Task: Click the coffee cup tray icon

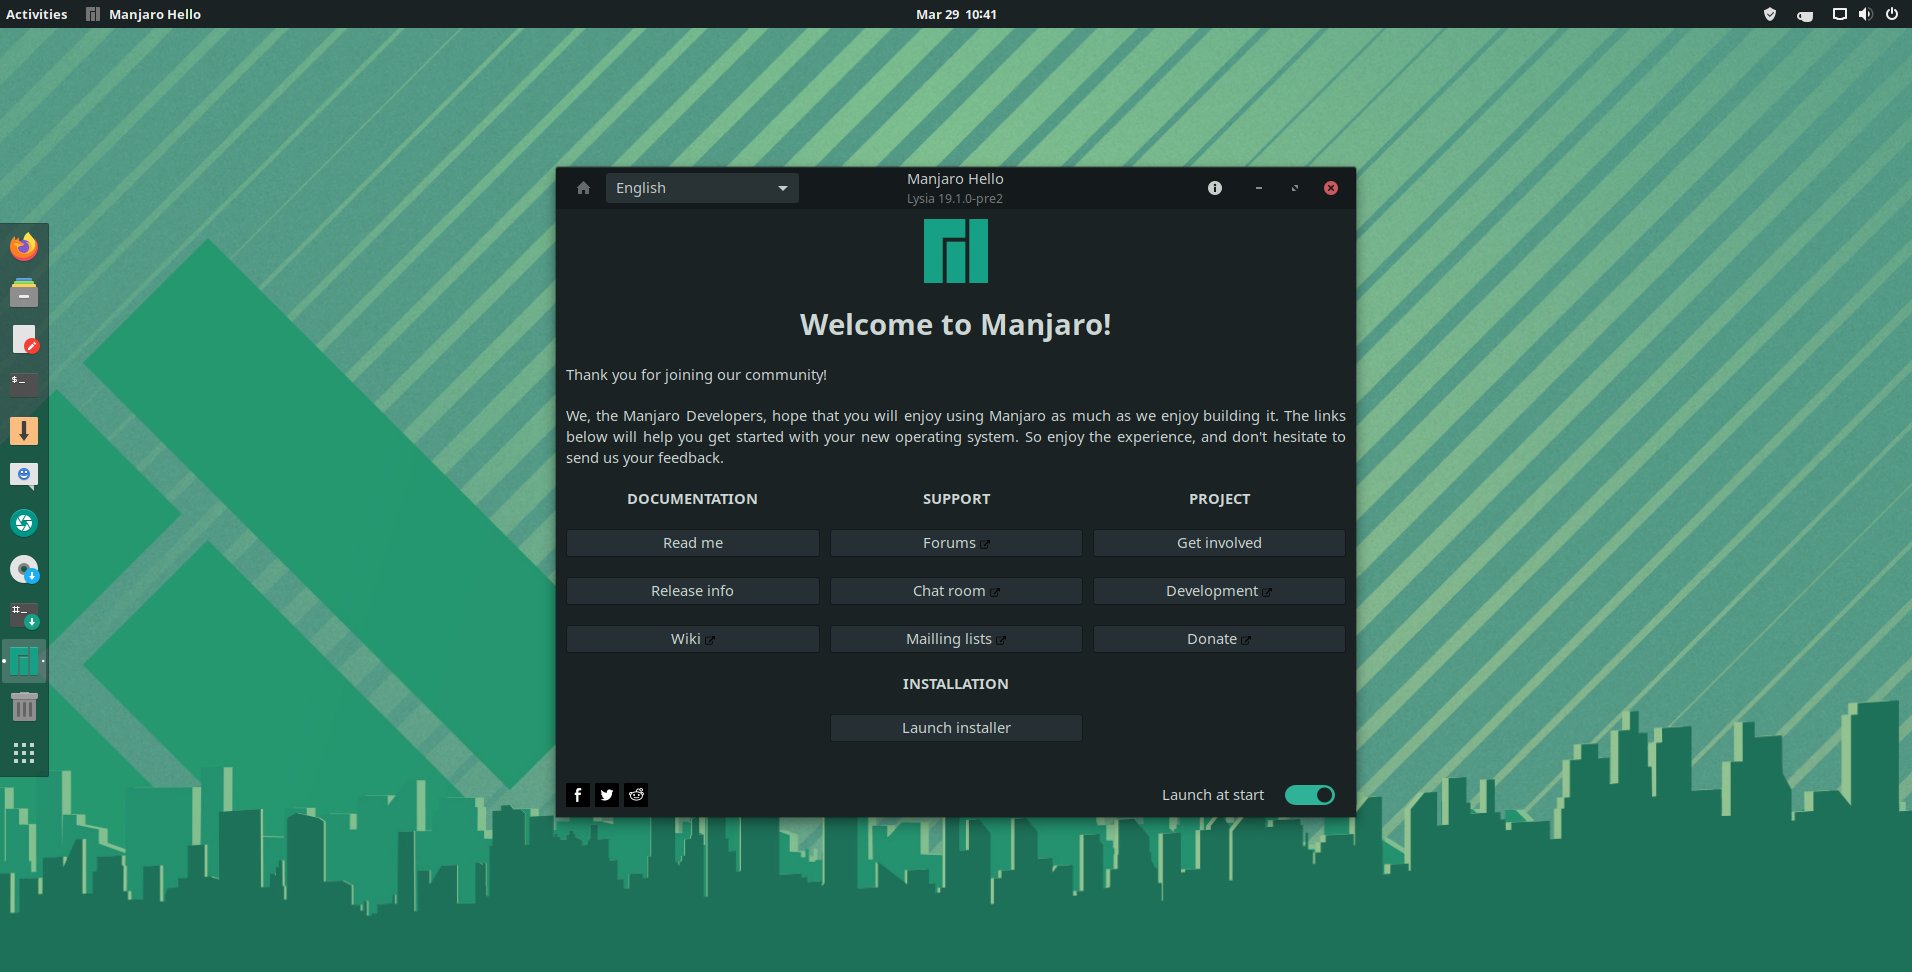Action: point(1805,15)
